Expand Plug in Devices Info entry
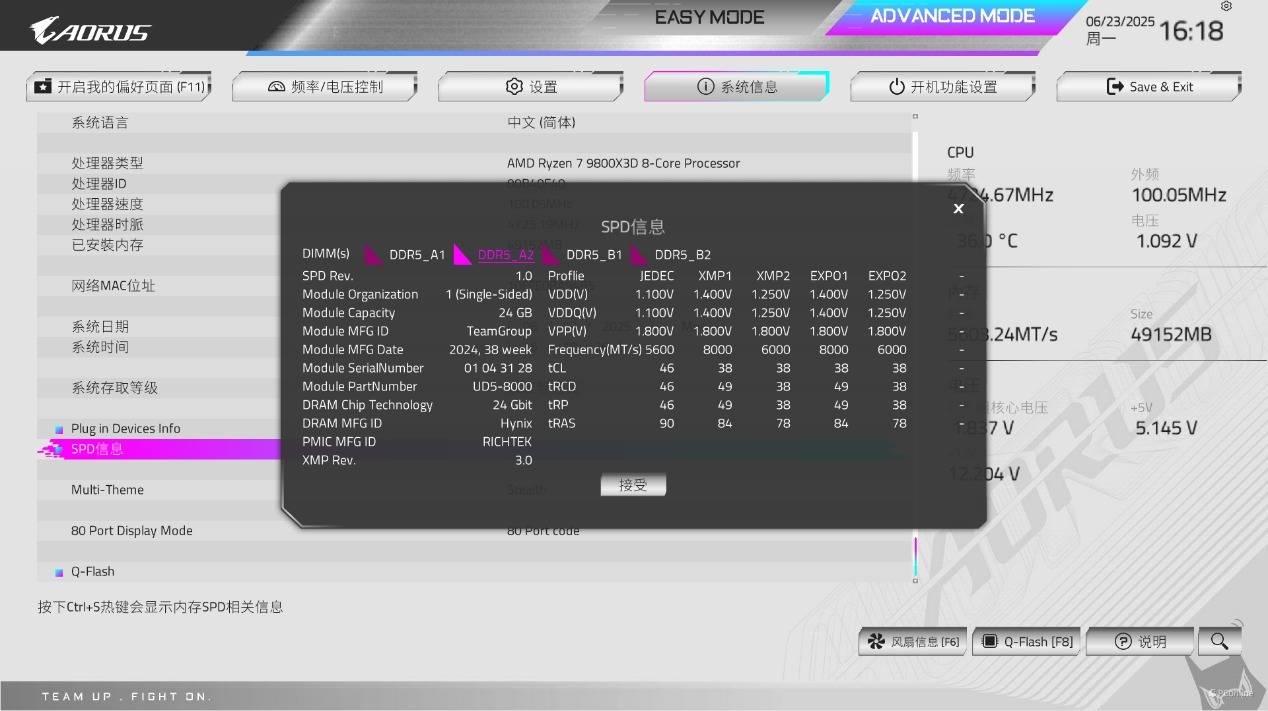Screen dimensions: 1268x711 (x=125, y=429)
